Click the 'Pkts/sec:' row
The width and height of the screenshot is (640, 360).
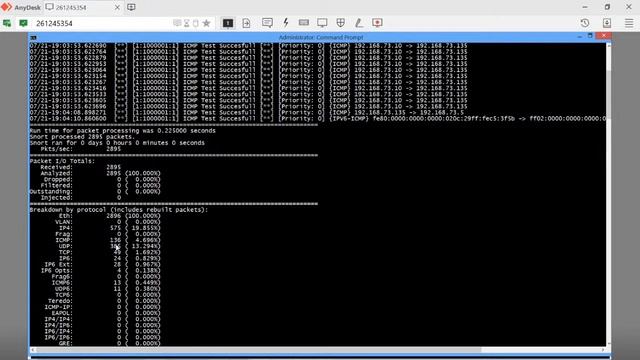tap(80, 149)
